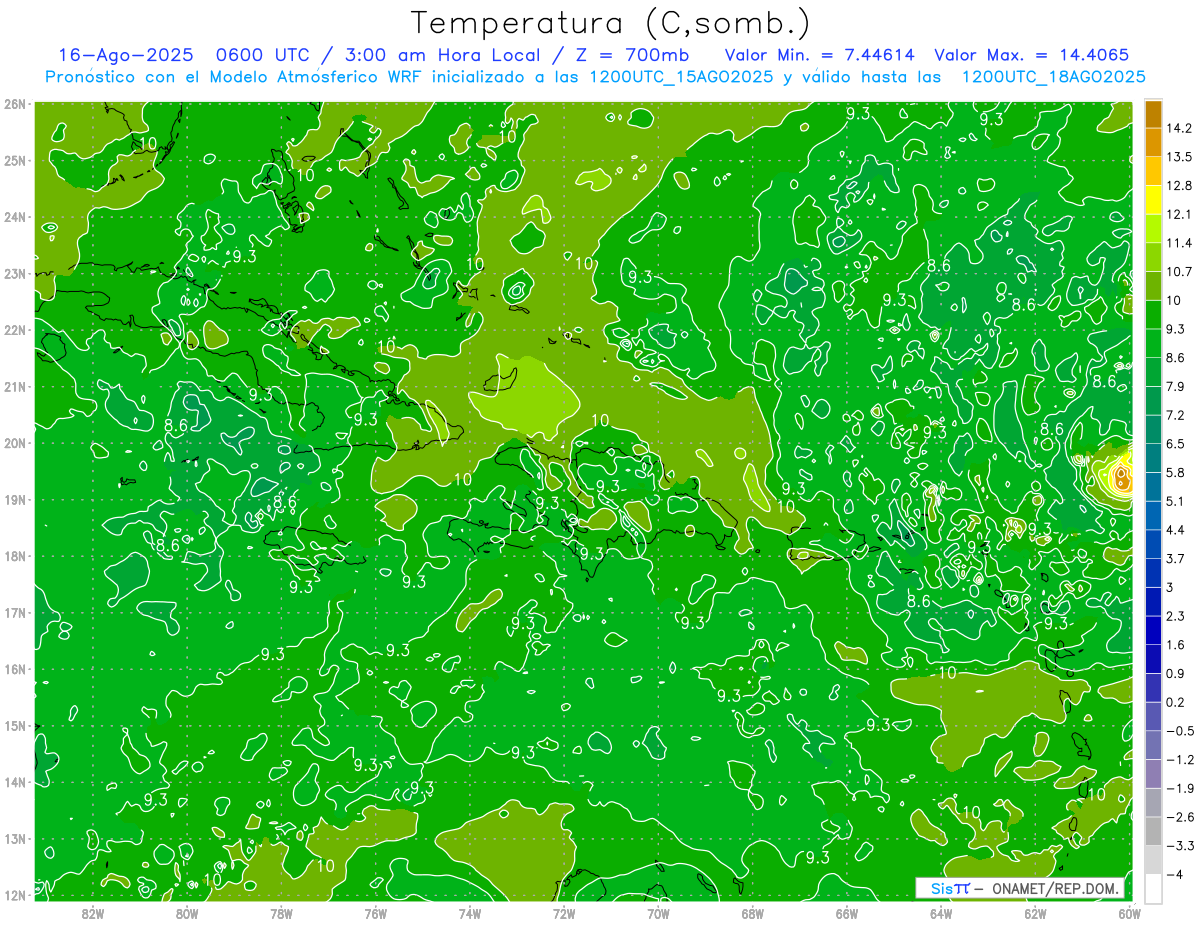The width and height of the screenshot is (1200, 927).
Task: Click the 4.4 value on the color scale
Action: coord(1174,529)
